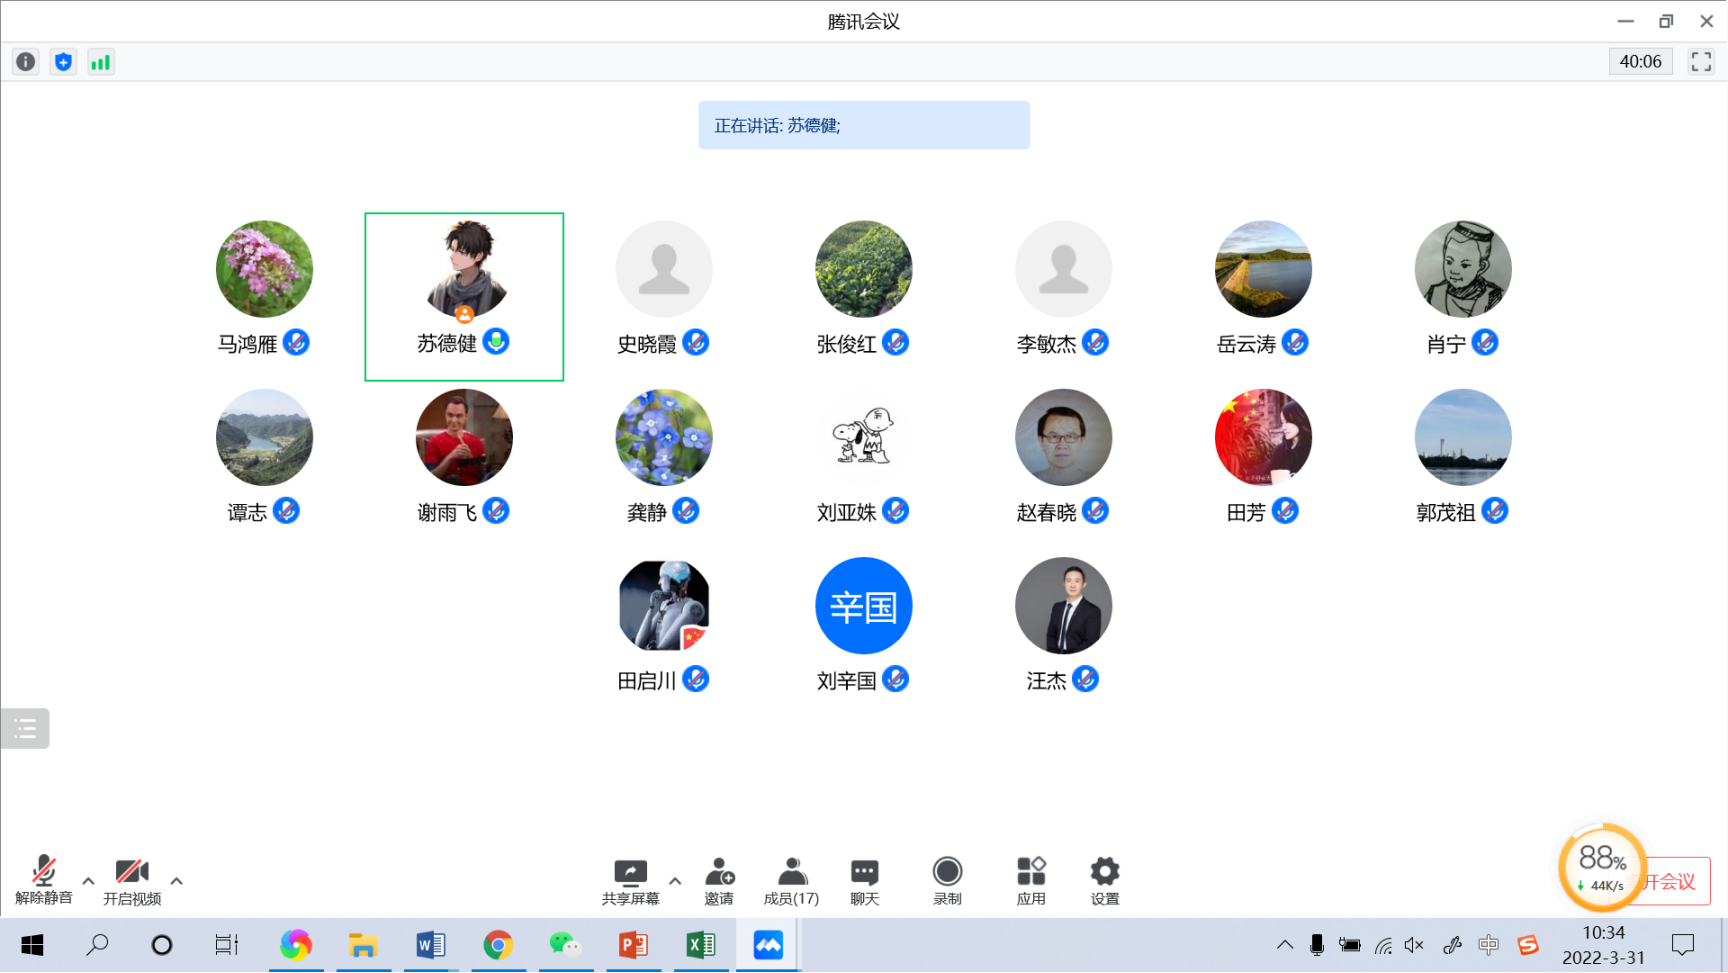Turn on camera with 开启视频
1728x973 pixels.
[132, 880]
